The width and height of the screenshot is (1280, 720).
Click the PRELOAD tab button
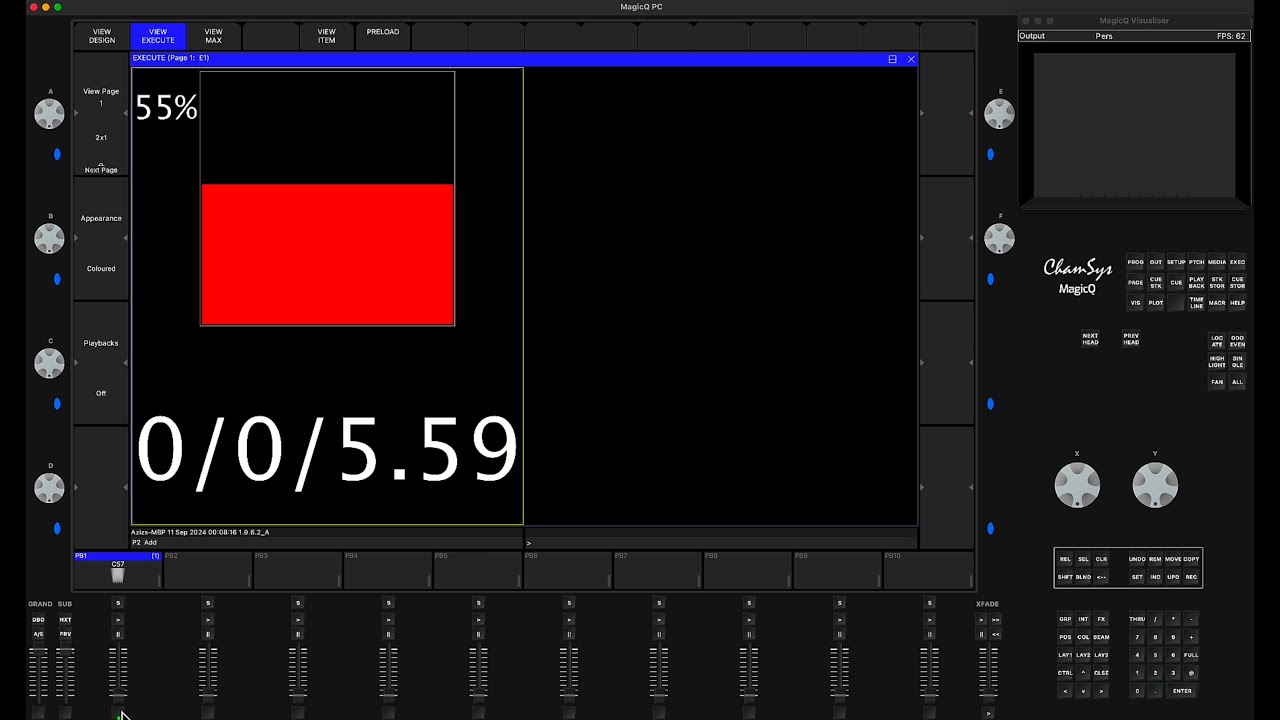click(382, 36)
